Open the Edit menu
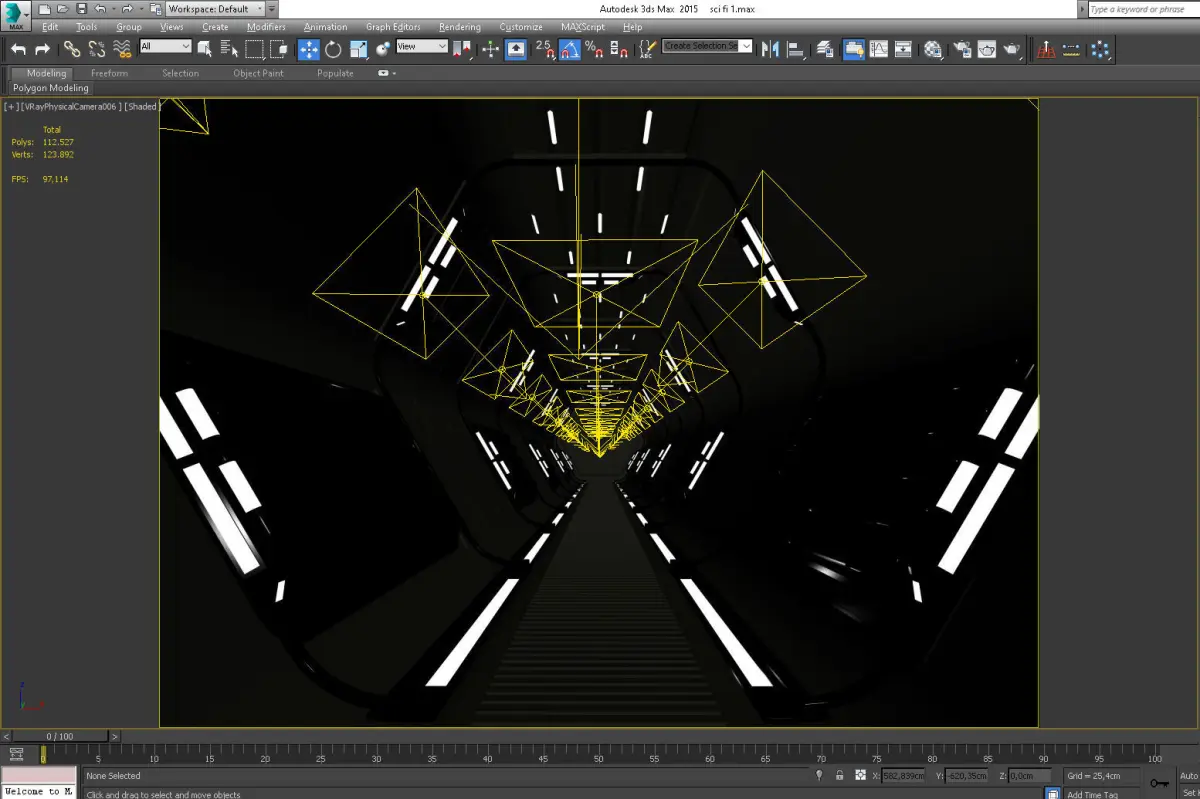The height and width of the screenshot is (799, 1200). (x=50, y=27)
